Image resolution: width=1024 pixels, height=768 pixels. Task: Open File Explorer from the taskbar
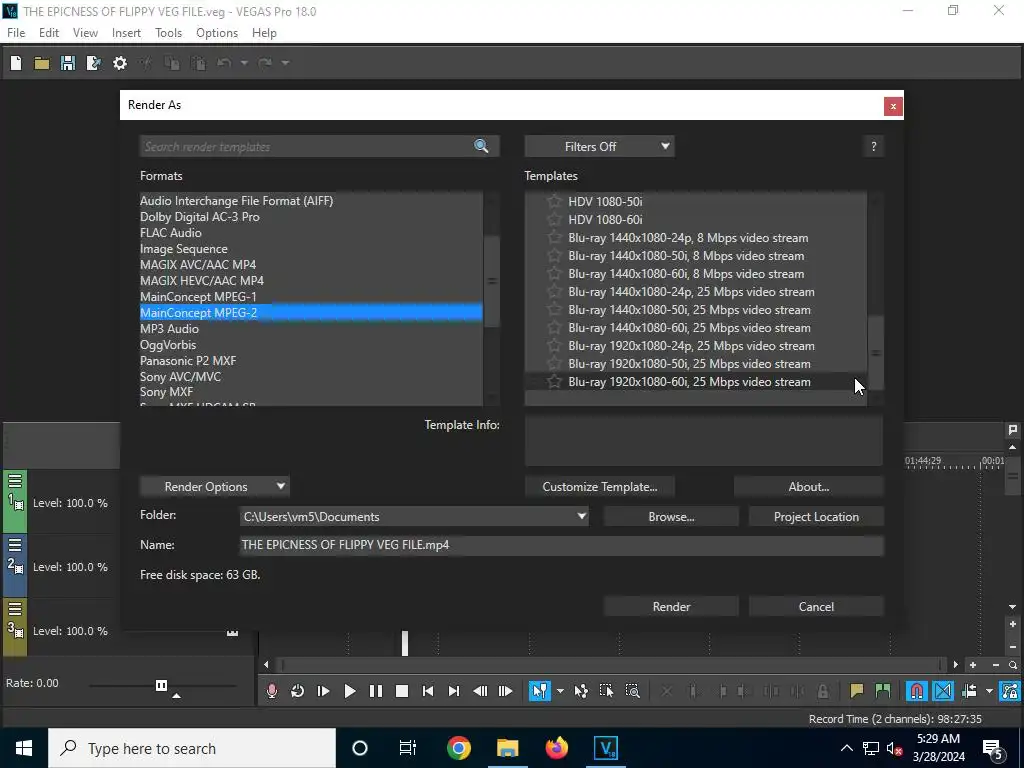(x=507, y=748)
